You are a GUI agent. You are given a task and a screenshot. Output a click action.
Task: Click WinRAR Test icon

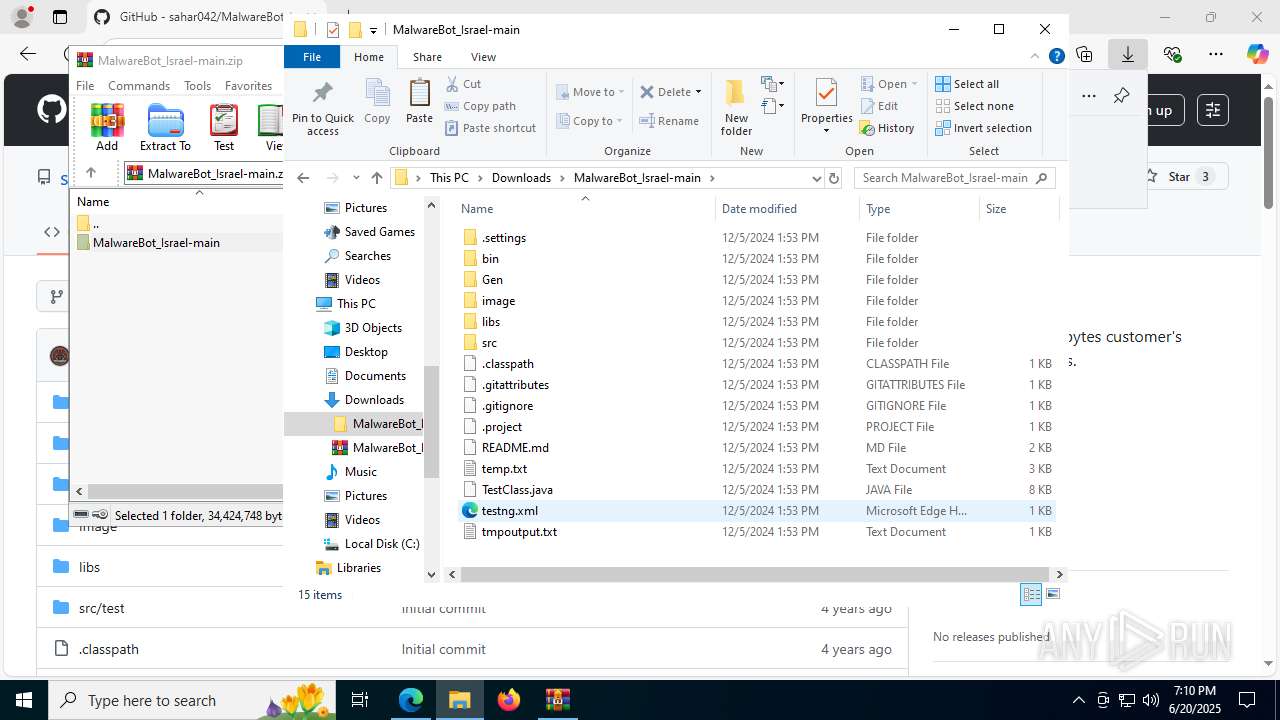[x=224, y=127]
